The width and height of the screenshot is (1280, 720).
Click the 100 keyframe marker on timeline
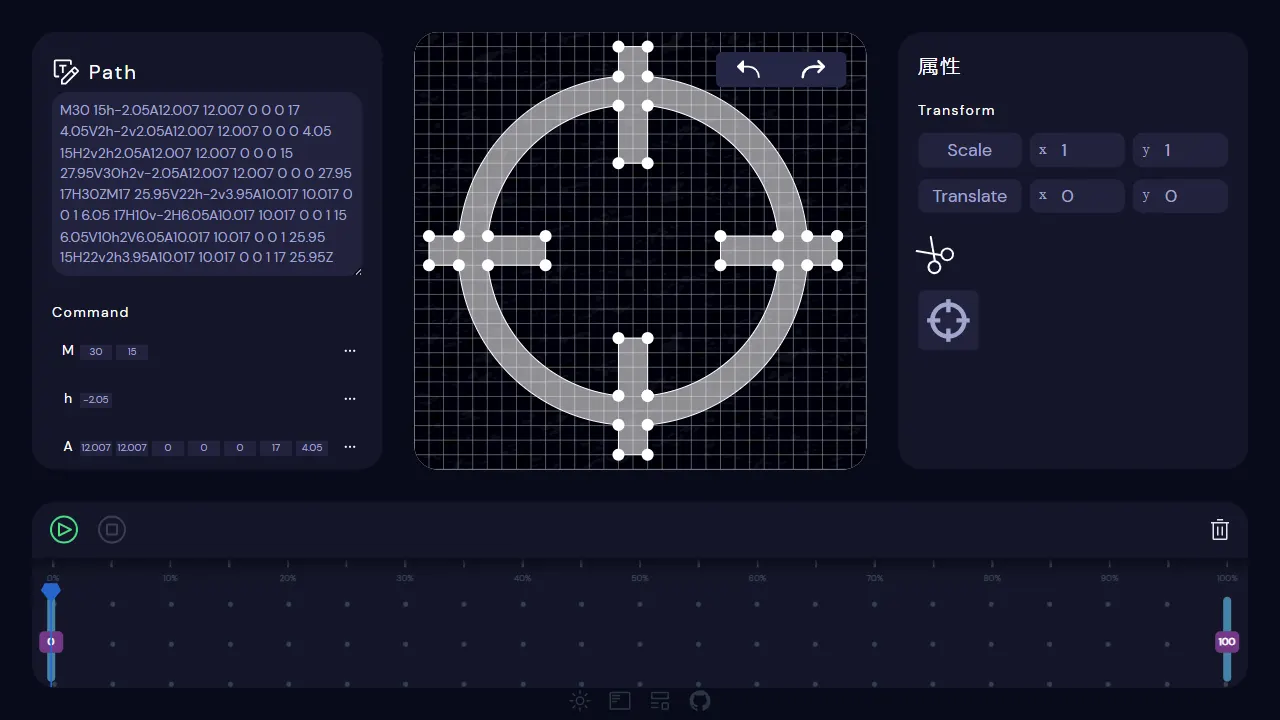[x=1227, y=642]
